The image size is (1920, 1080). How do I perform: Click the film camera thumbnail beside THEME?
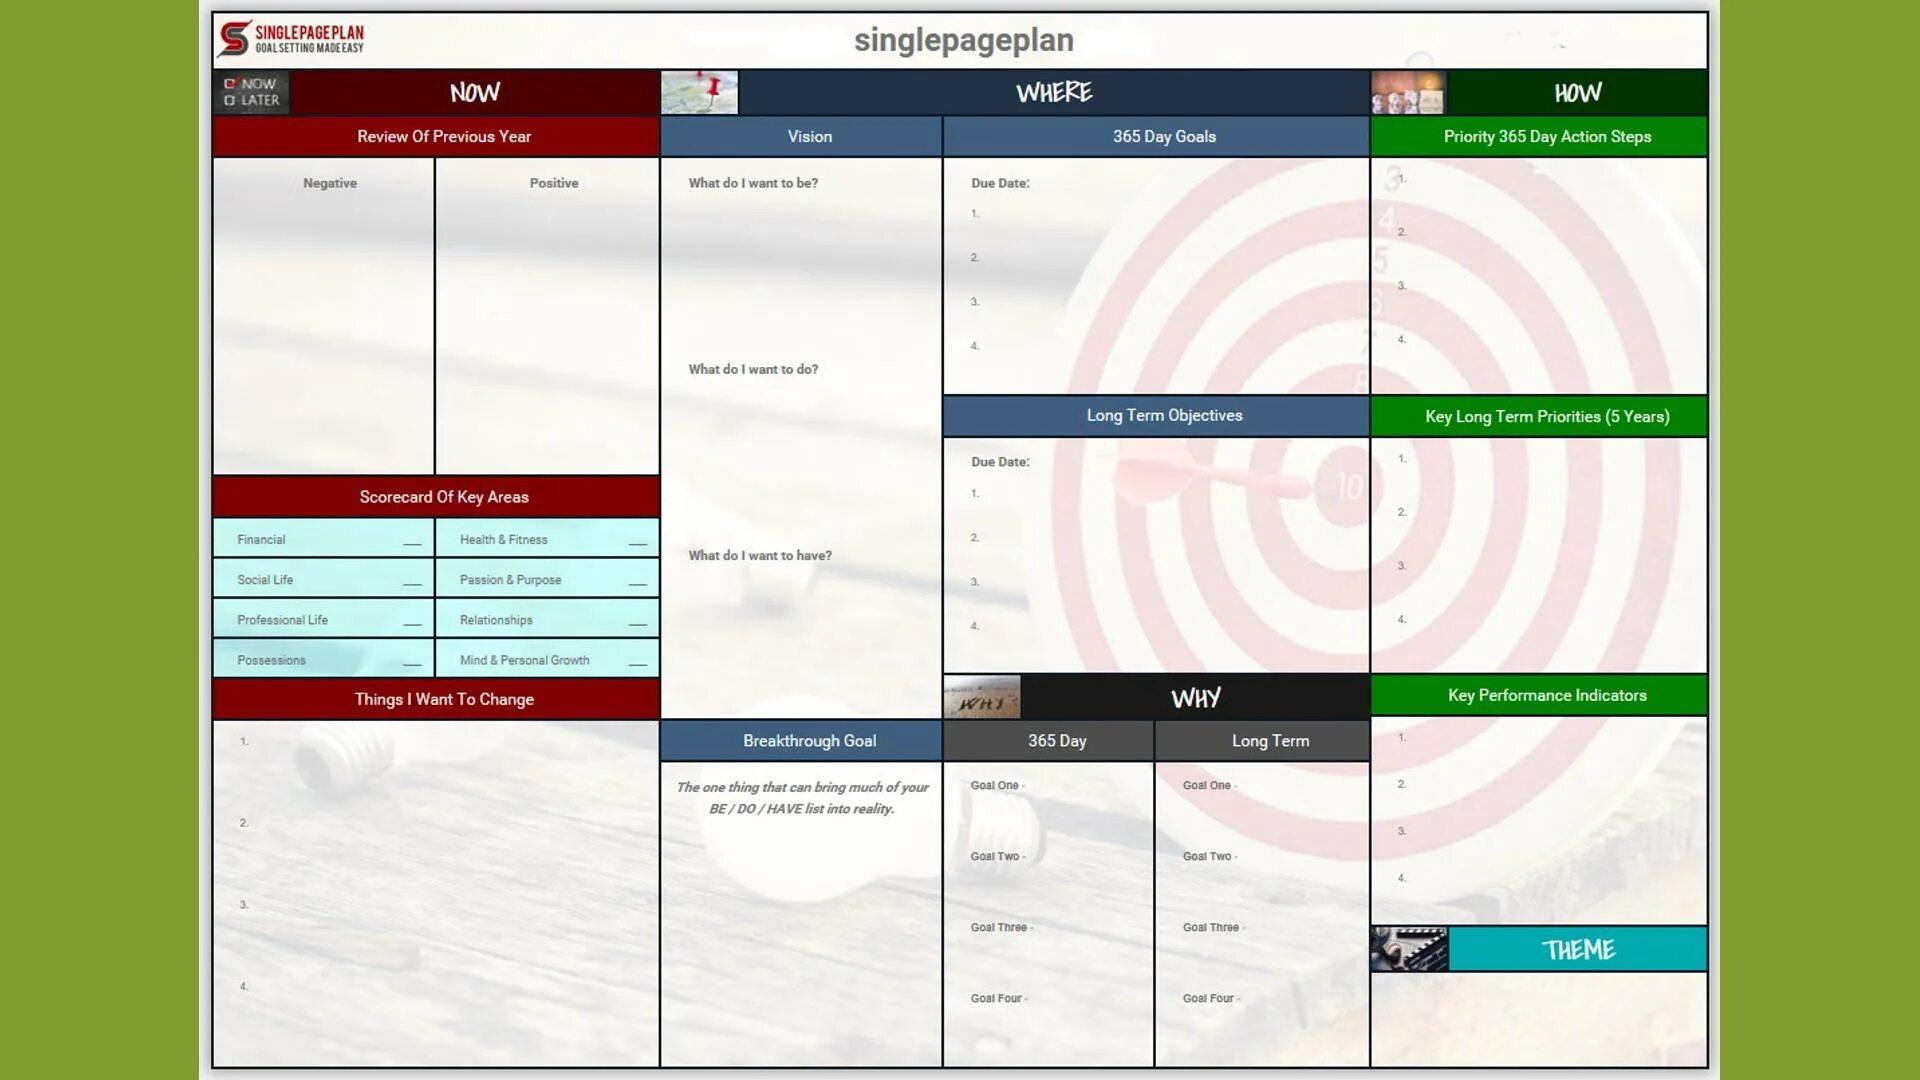point(1409,949)
